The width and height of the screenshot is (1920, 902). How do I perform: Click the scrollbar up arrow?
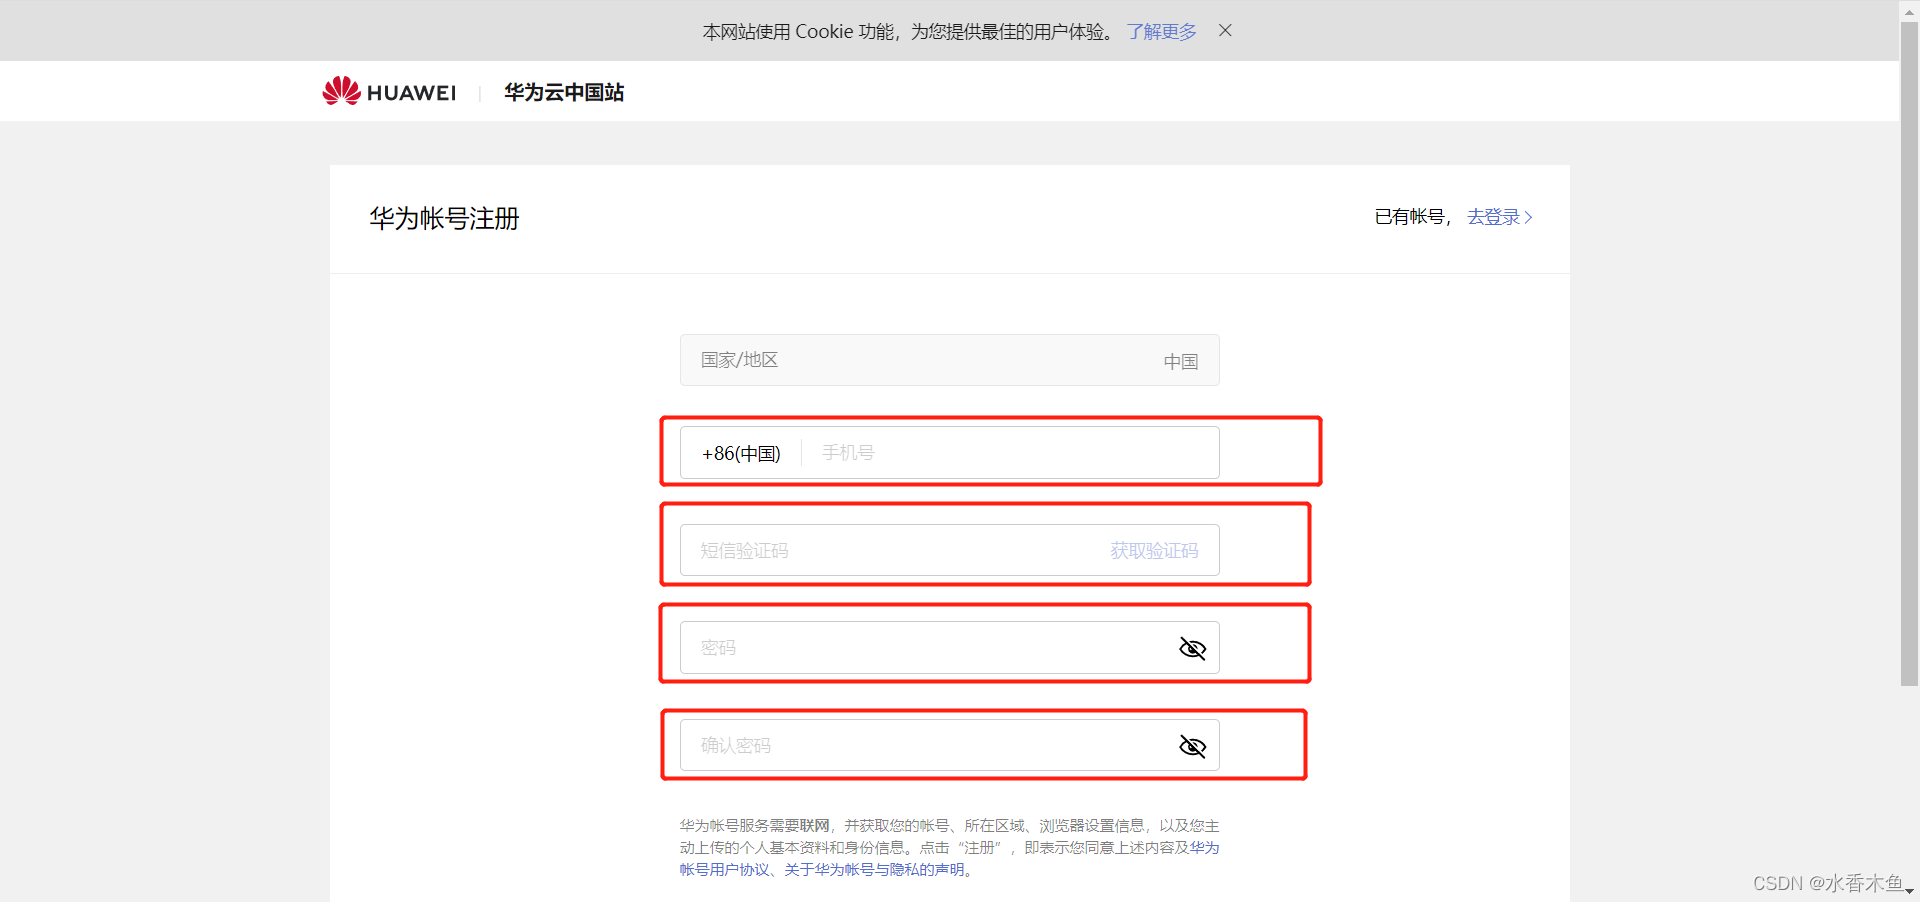[x=1909, y=10]
